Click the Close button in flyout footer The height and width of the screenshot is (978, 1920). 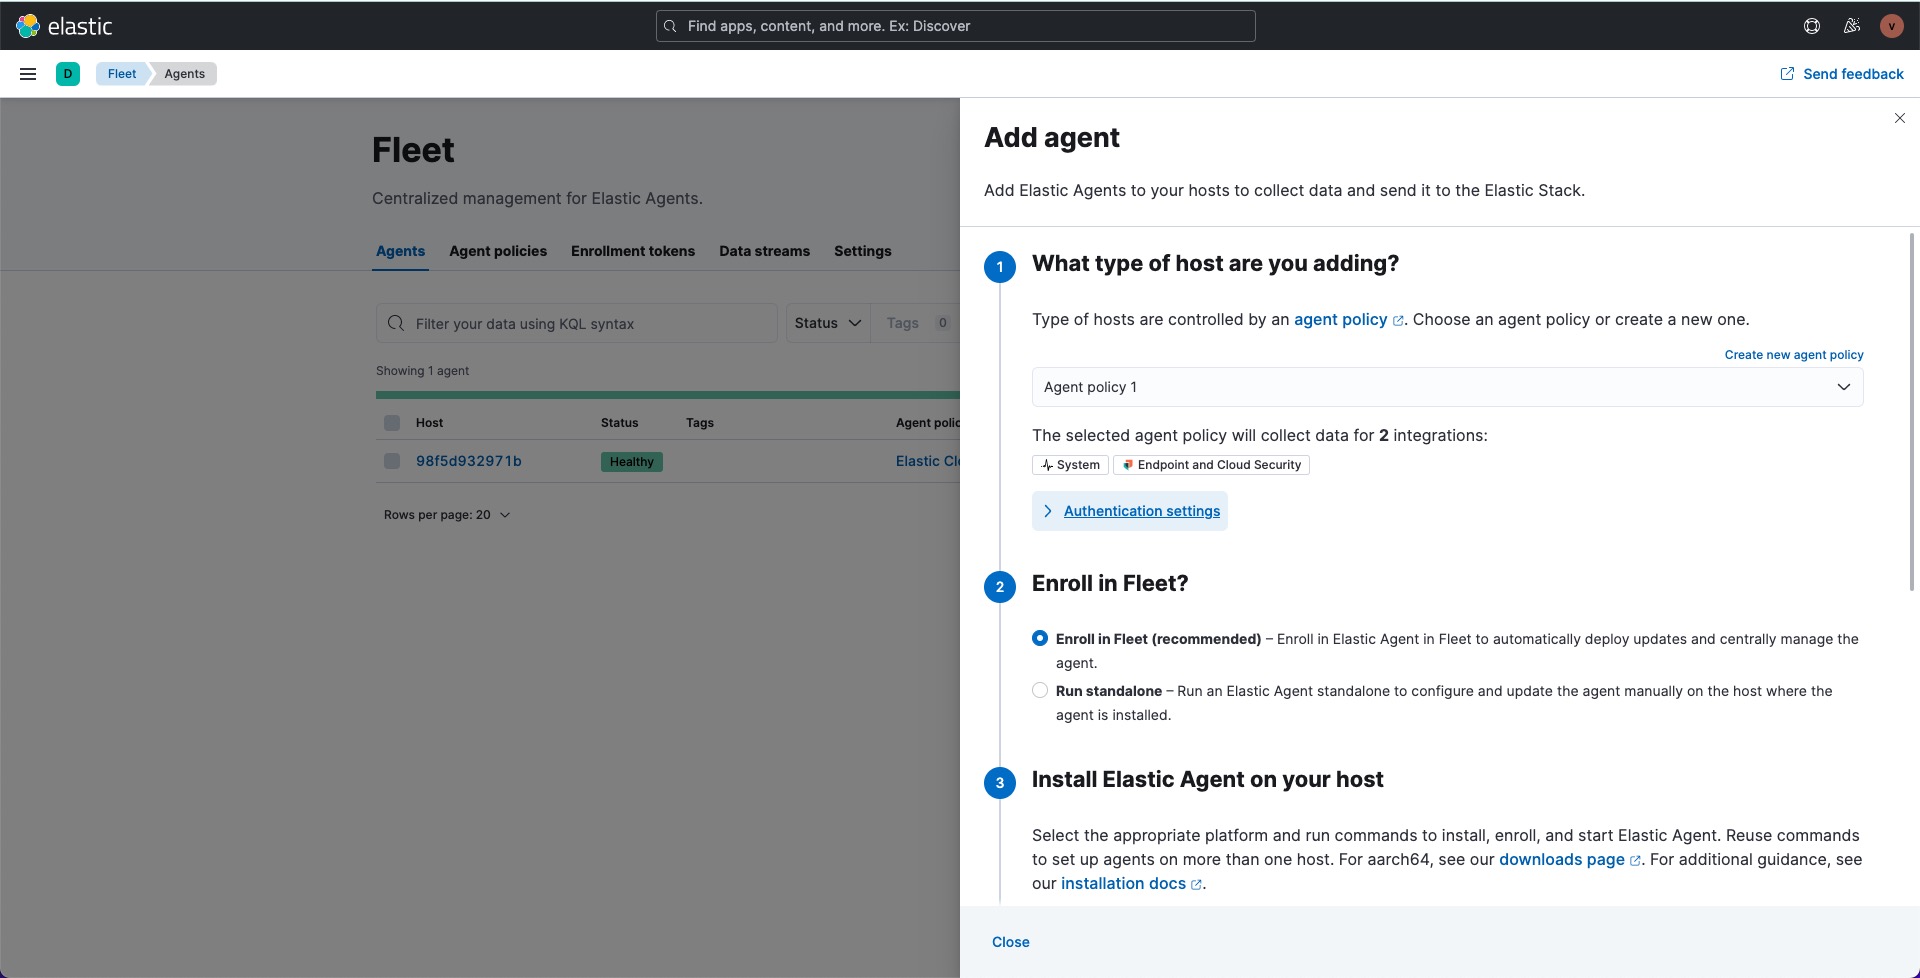coord(1010,942)
